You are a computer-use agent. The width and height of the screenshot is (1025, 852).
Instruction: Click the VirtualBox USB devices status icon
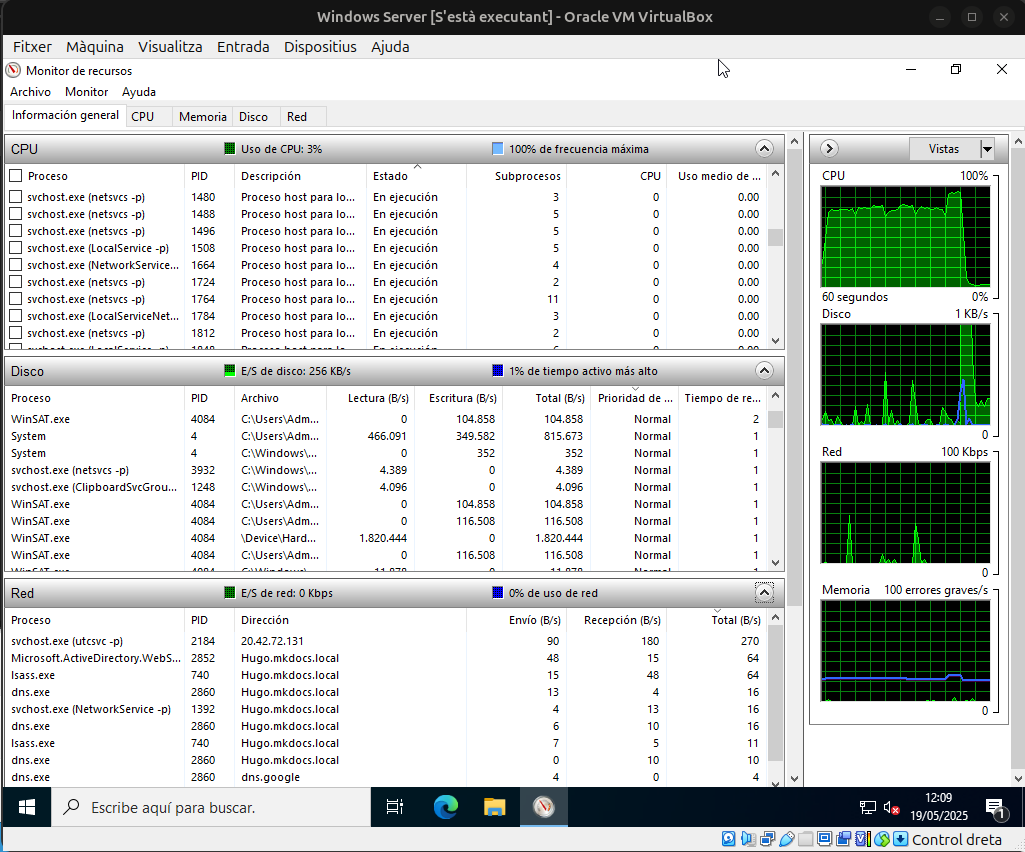[x=786, y=839]
